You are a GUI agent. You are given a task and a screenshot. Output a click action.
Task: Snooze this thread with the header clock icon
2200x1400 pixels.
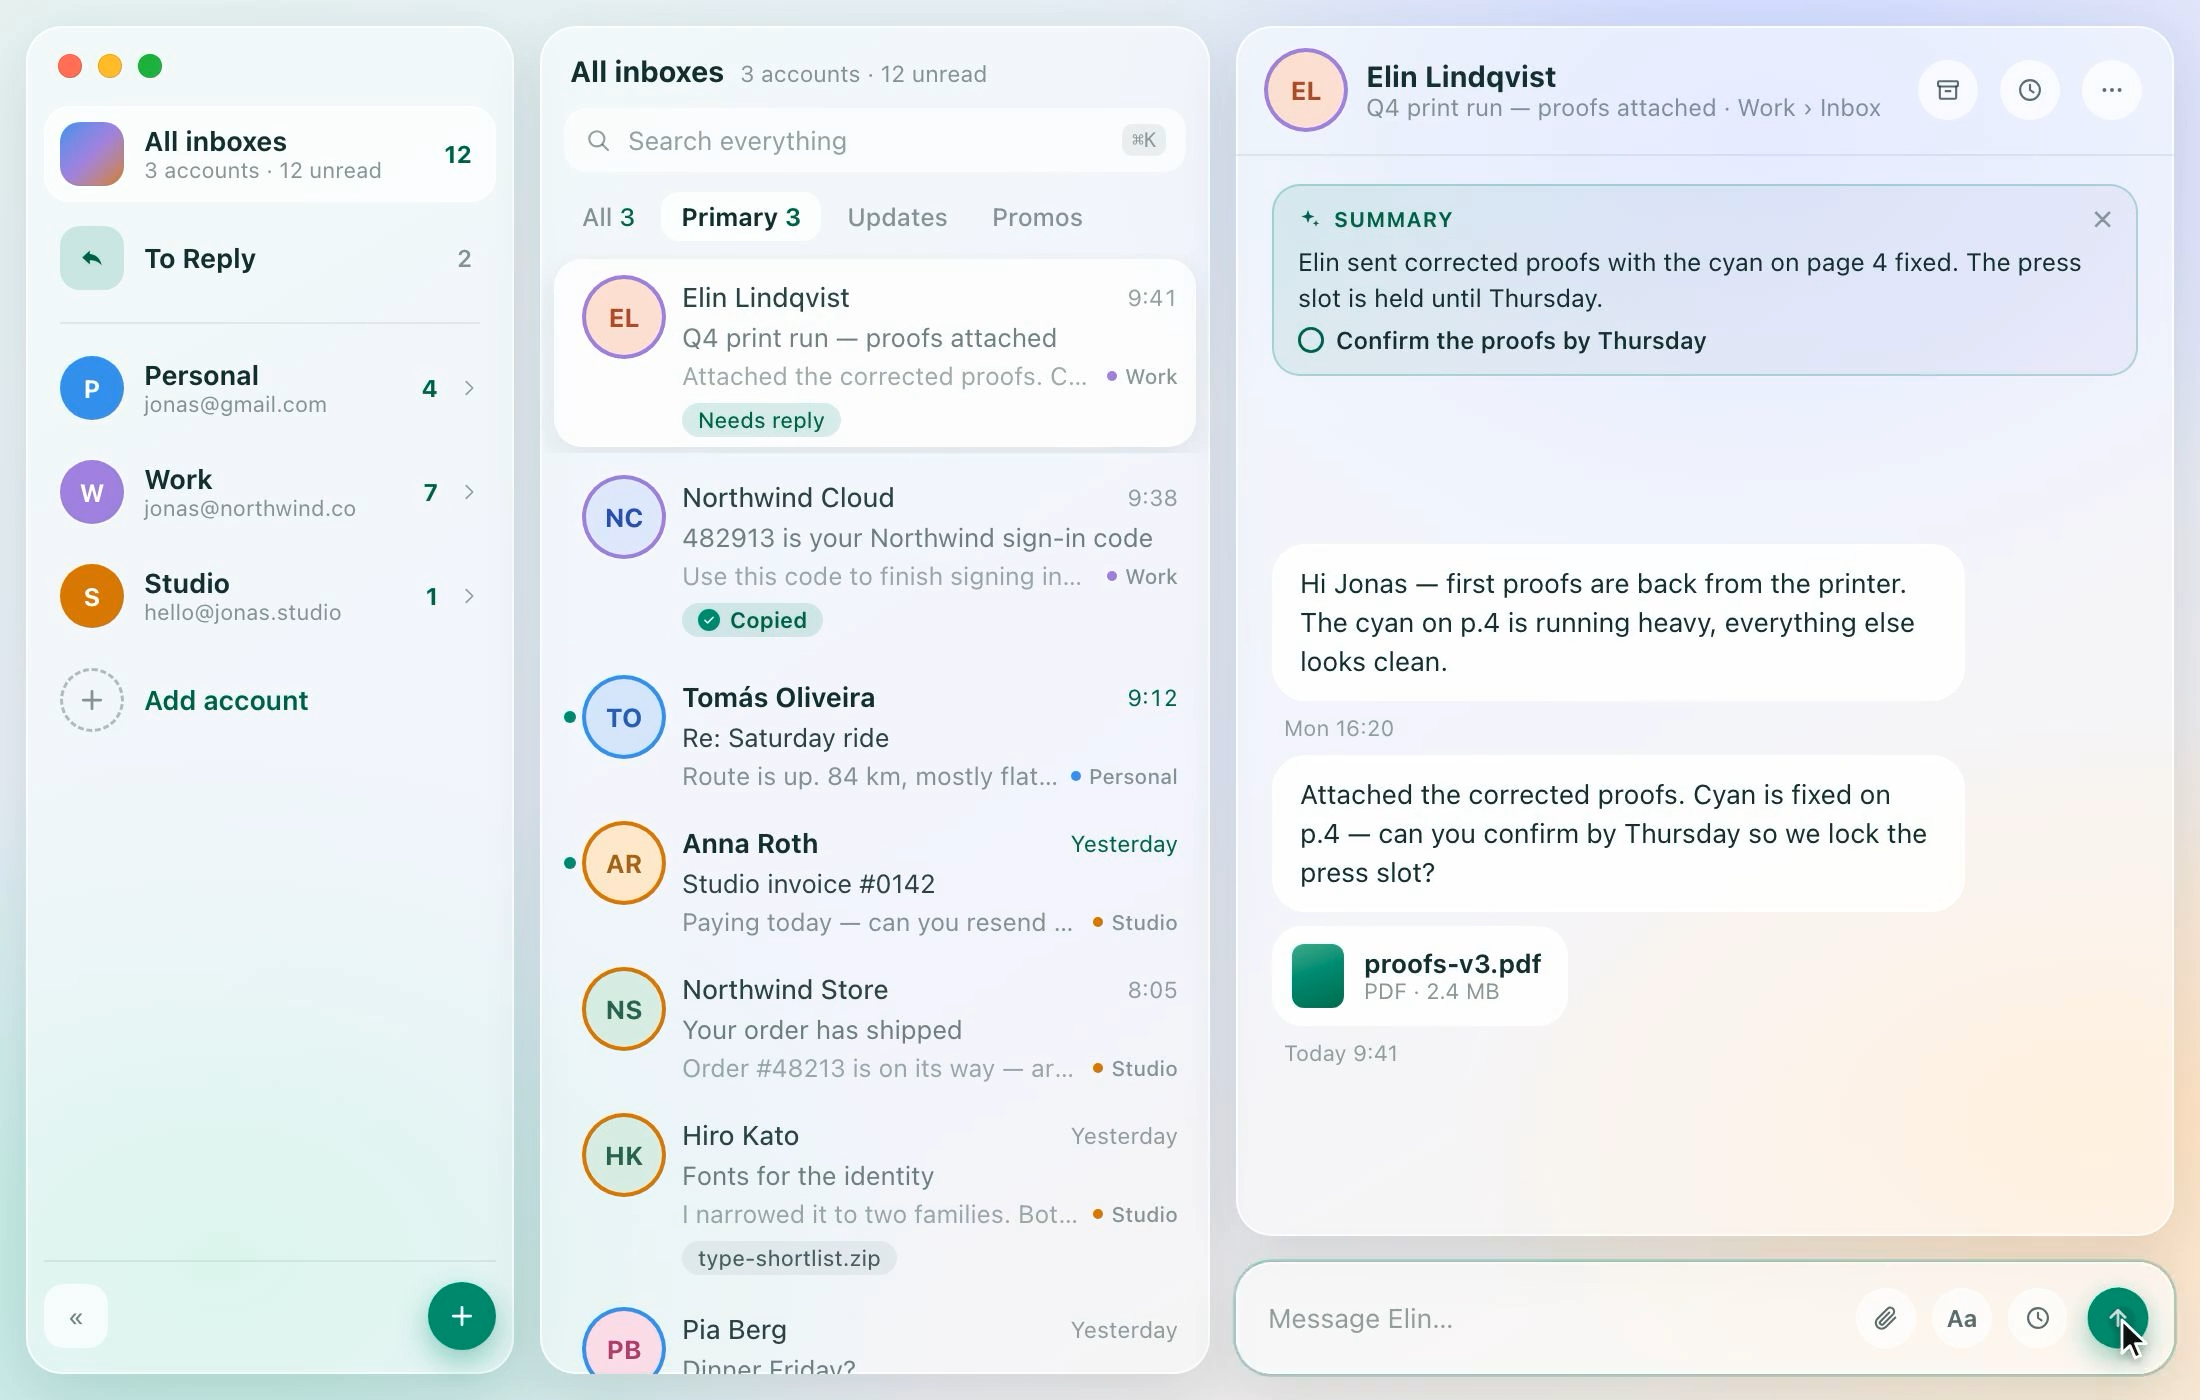coord(2029,90)
